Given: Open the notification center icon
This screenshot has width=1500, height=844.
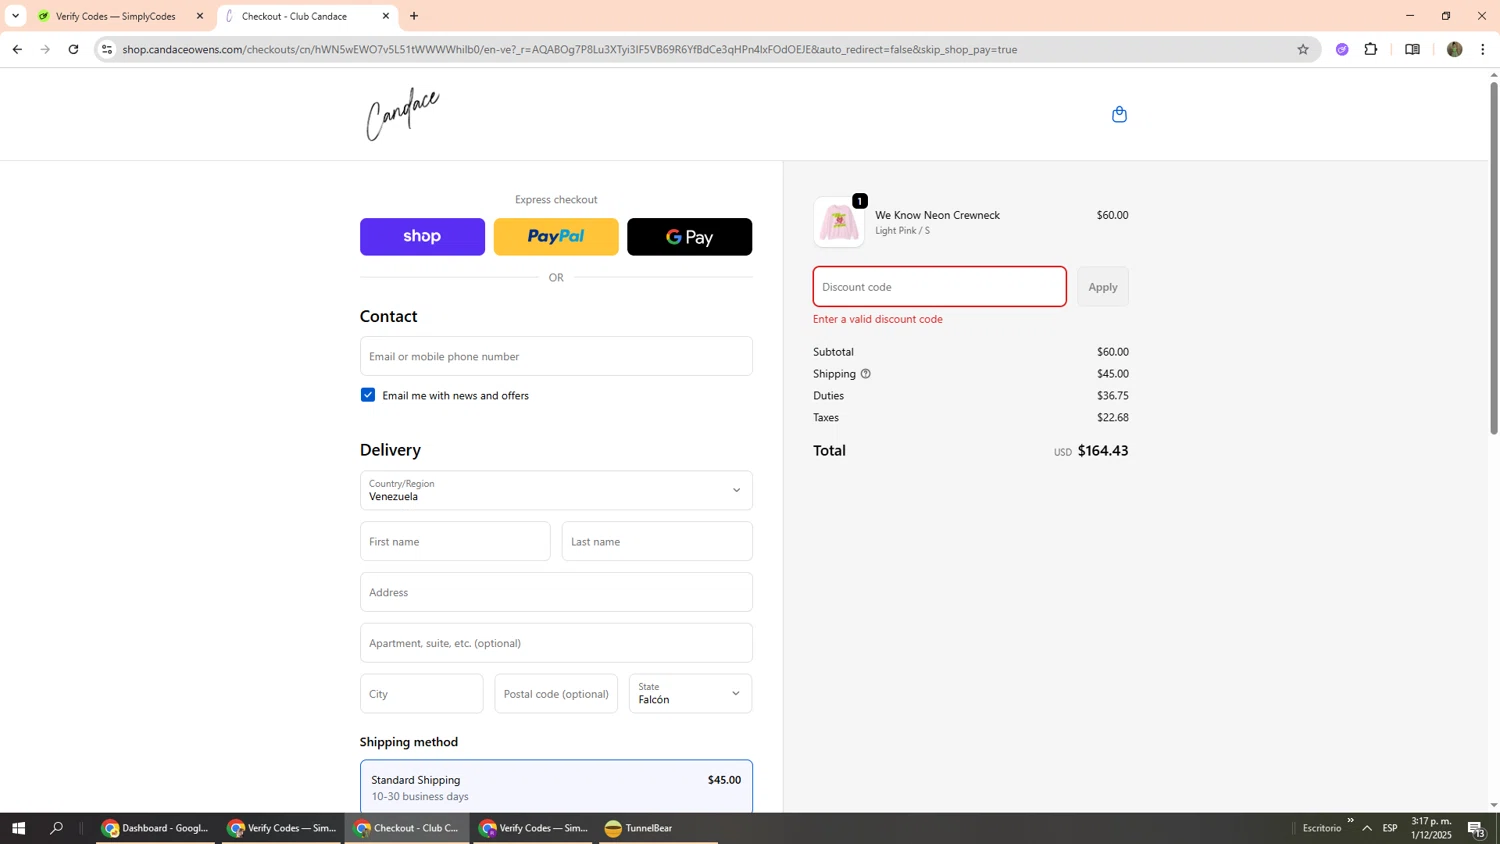Looking at the screenshot, I should tap(1477, 829).
